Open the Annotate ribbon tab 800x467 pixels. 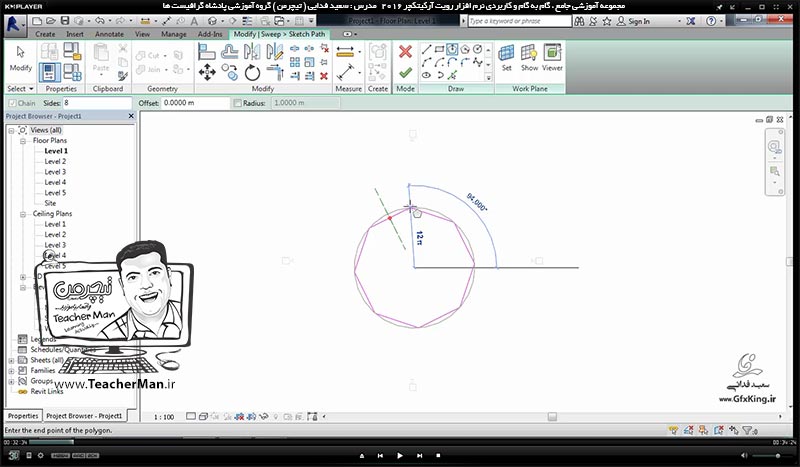tap(109, 34)
